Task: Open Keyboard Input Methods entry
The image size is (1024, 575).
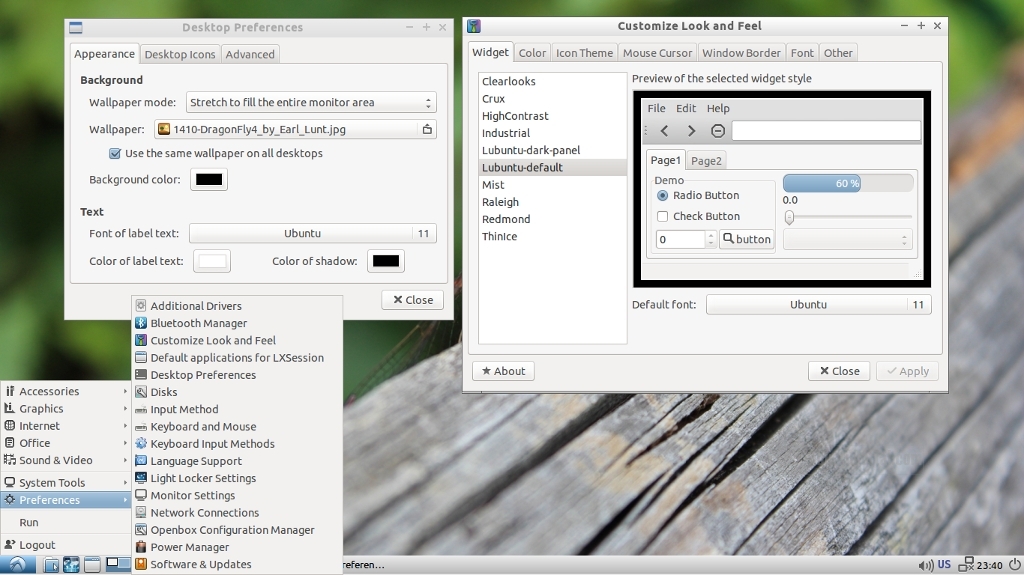Action: click(x=237, y=444)
